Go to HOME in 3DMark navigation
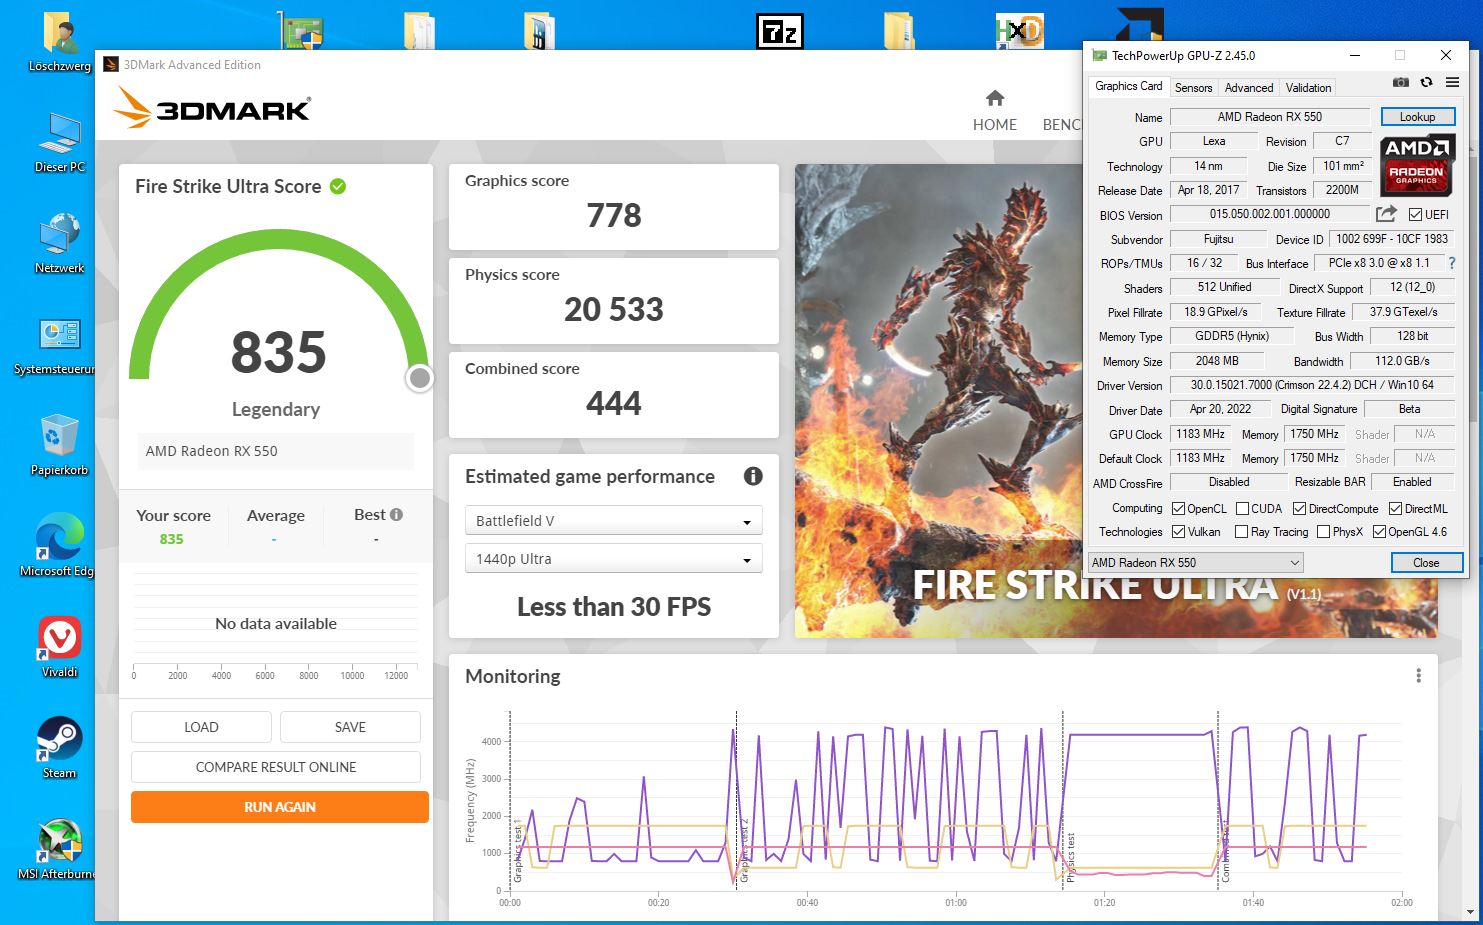 click(x=994, y=124)
